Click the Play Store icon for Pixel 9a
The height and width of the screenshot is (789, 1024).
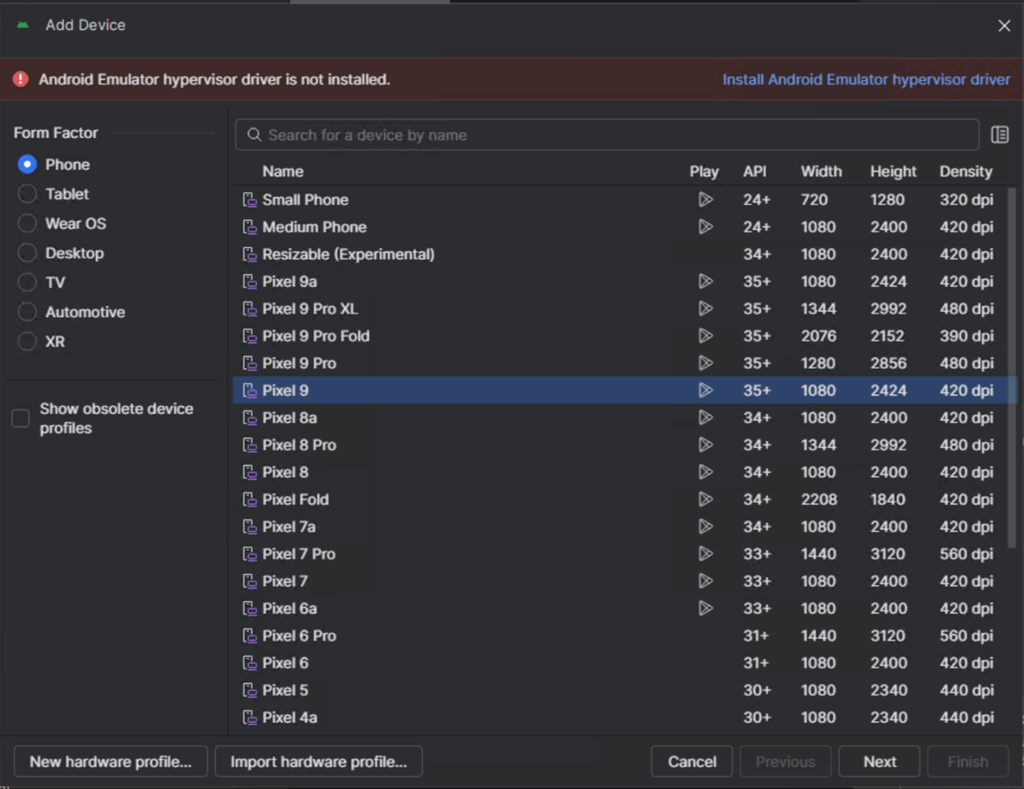tap(705, 281)
